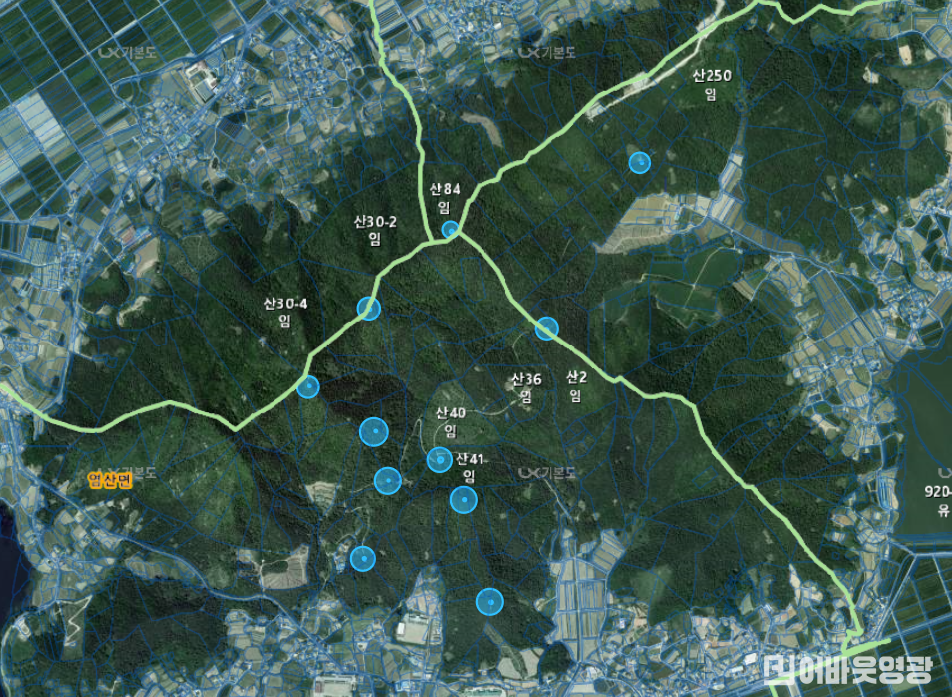Click the 산250 parcel label
This screenshot has height=697, width=952.
click(x=712, y=76)
